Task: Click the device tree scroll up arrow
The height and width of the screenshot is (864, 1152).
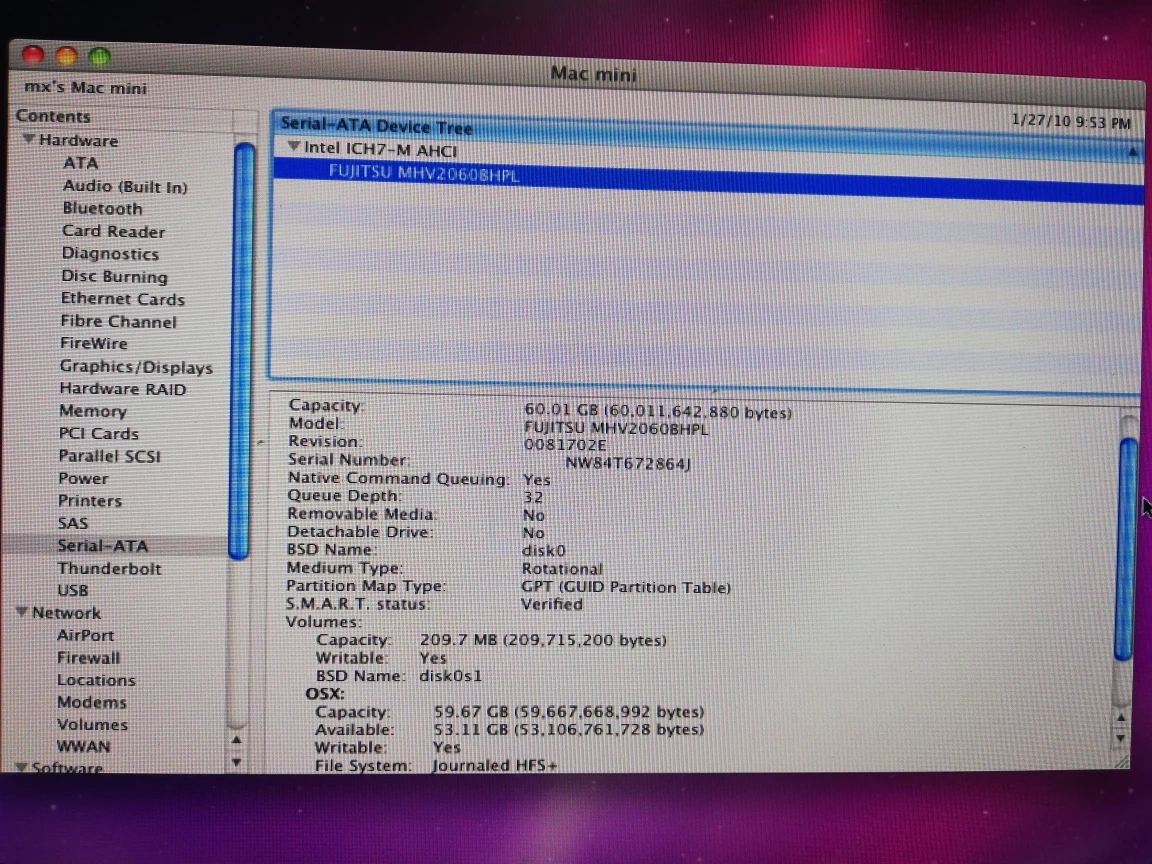Action: coord(1132,152)
